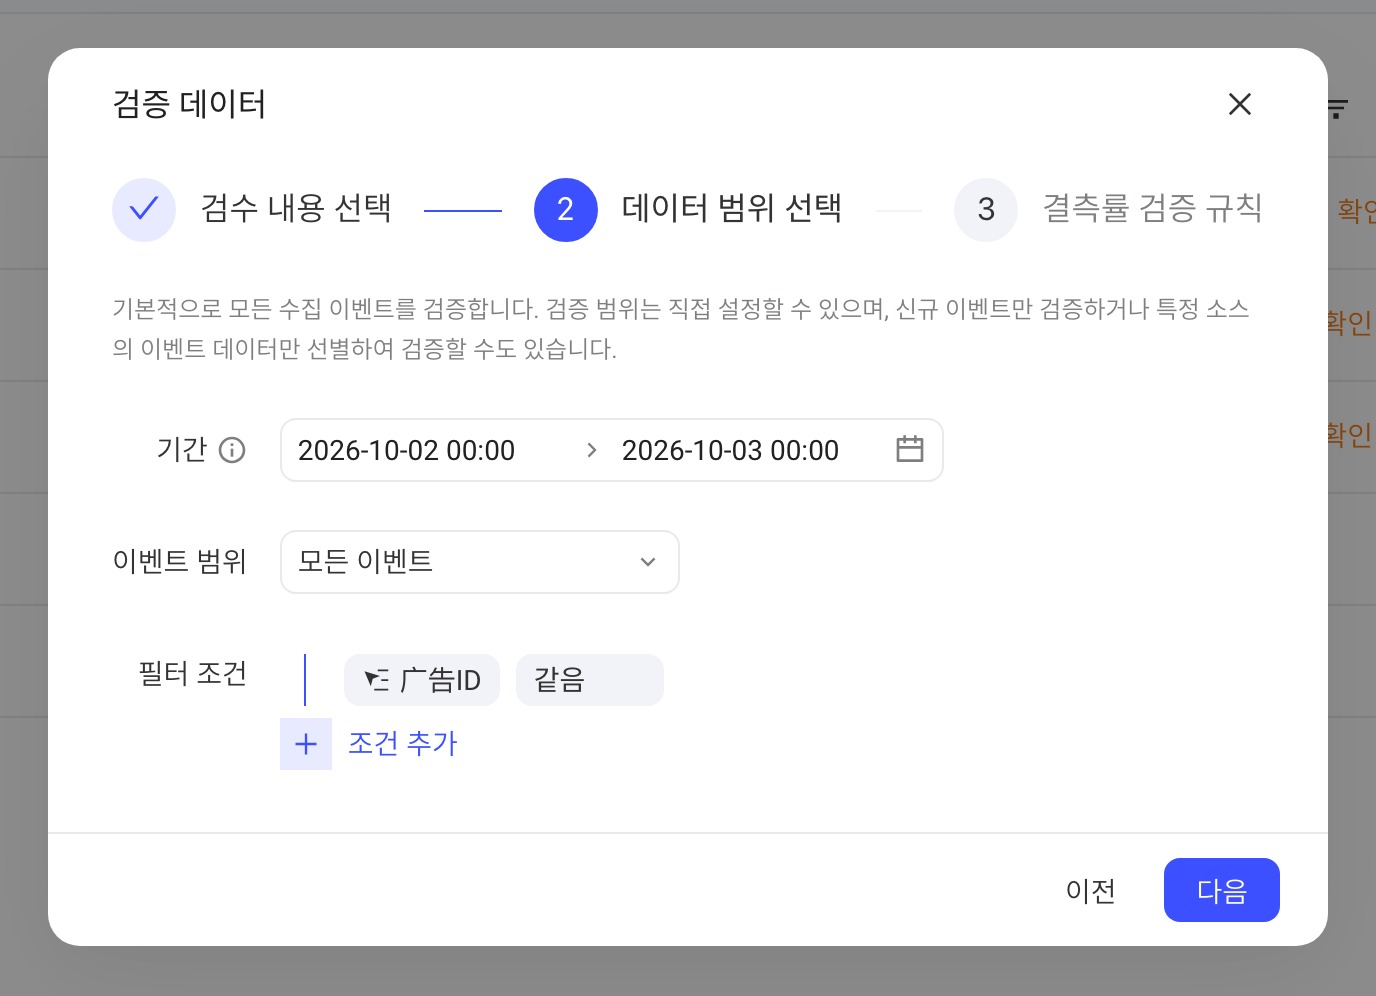Open the 같음 operator dropdown
The width and height of the screenshot is (1376, 996).
coord(590,680)
